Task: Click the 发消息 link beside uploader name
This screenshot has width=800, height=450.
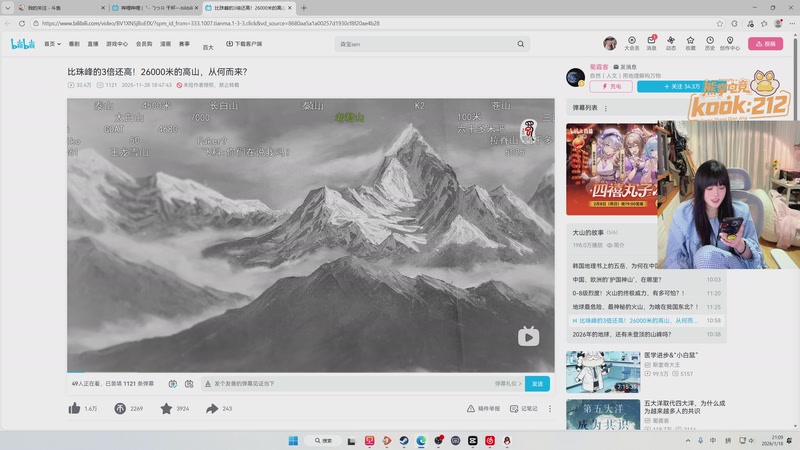Action: (x=625, y=67)
